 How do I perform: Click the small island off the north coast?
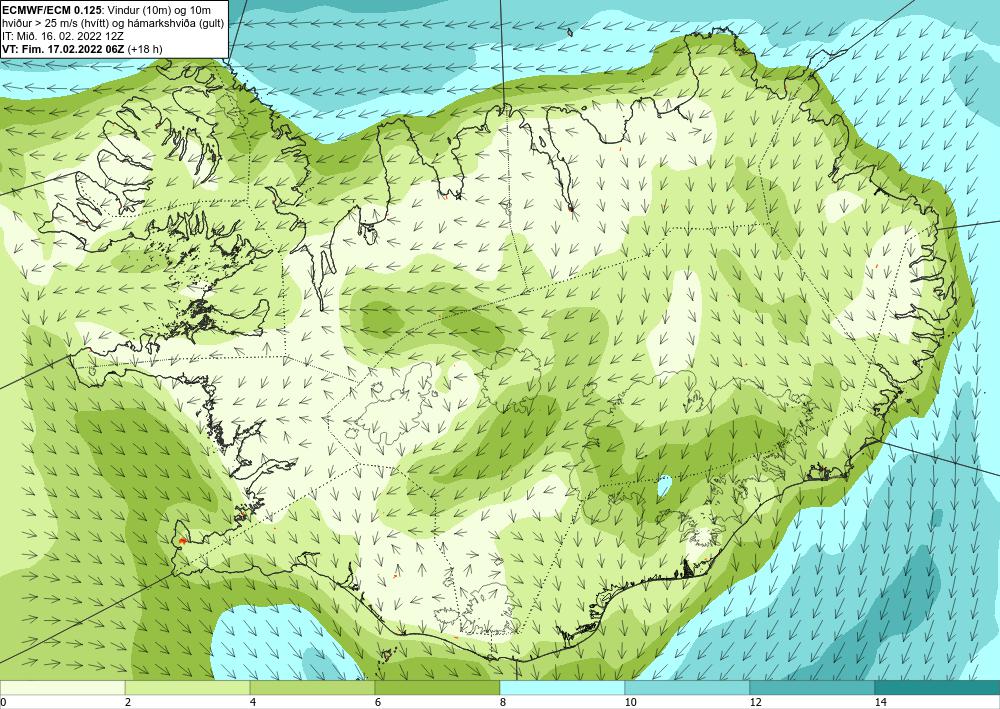[x=570, y=32]
